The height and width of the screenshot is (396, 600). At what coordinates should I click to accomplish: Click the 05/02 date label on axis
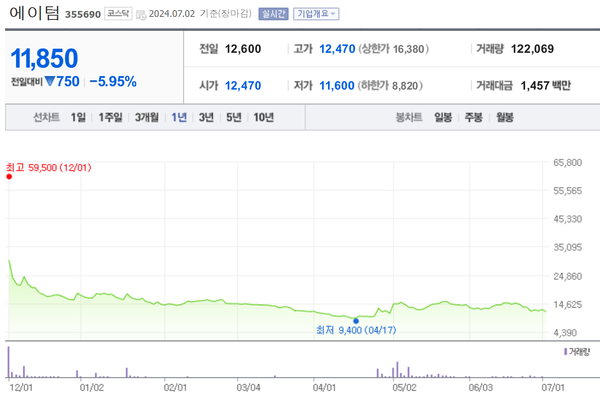coord(404,388)
